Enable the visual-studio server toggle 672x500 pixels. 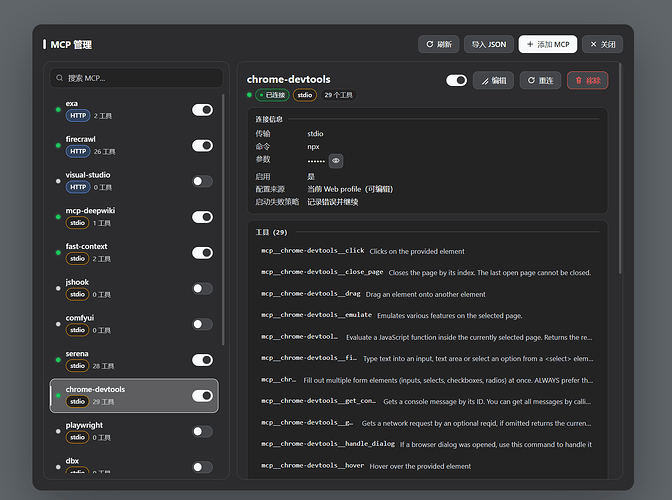point(202,181)
